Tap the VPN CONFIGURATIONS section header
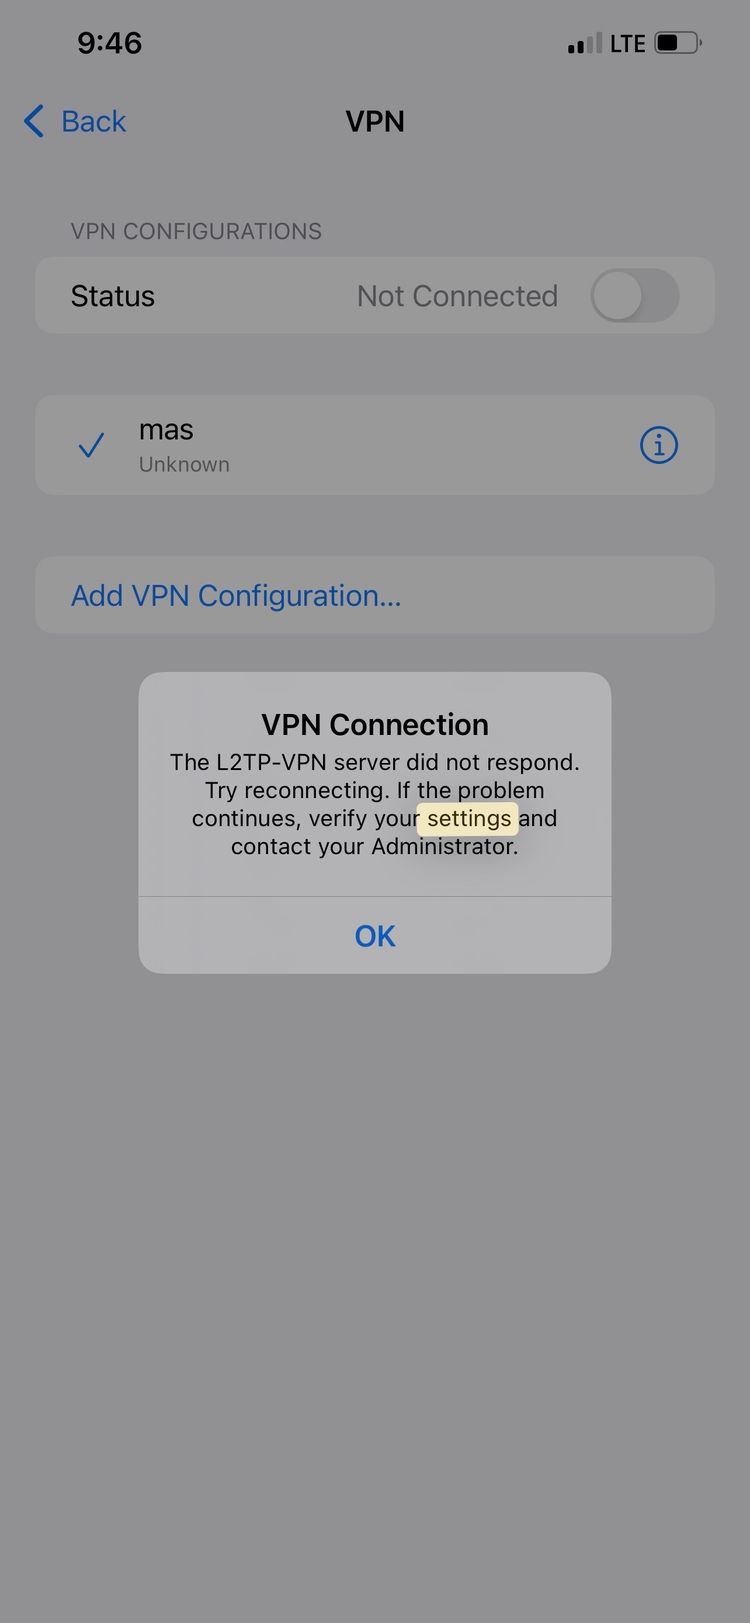 click(x=196, y=231)
